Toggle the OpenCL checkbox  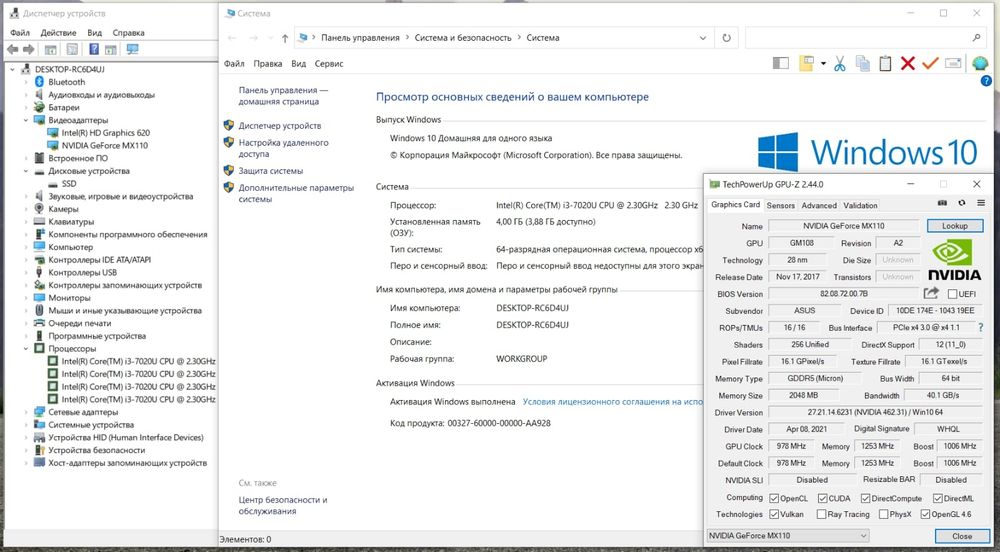tap(774, 498)
